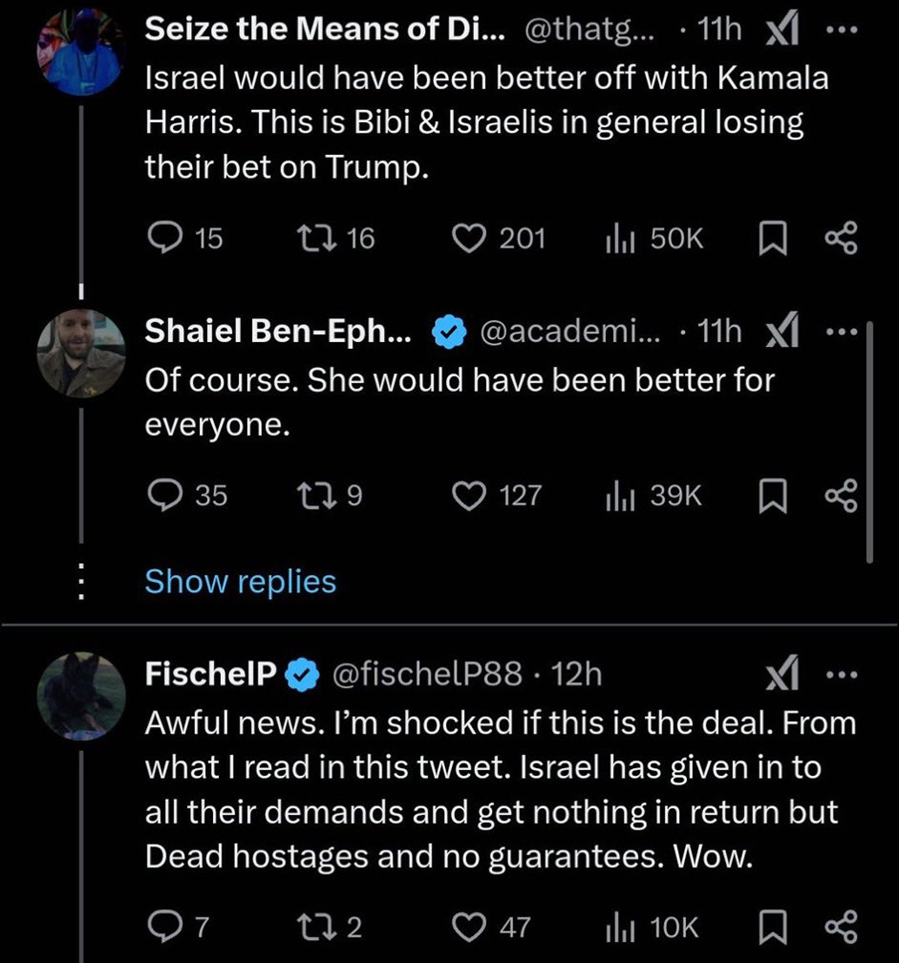Bookmark the Seize the Means tweet
899x963 pixels.
[x=772, y=238]
